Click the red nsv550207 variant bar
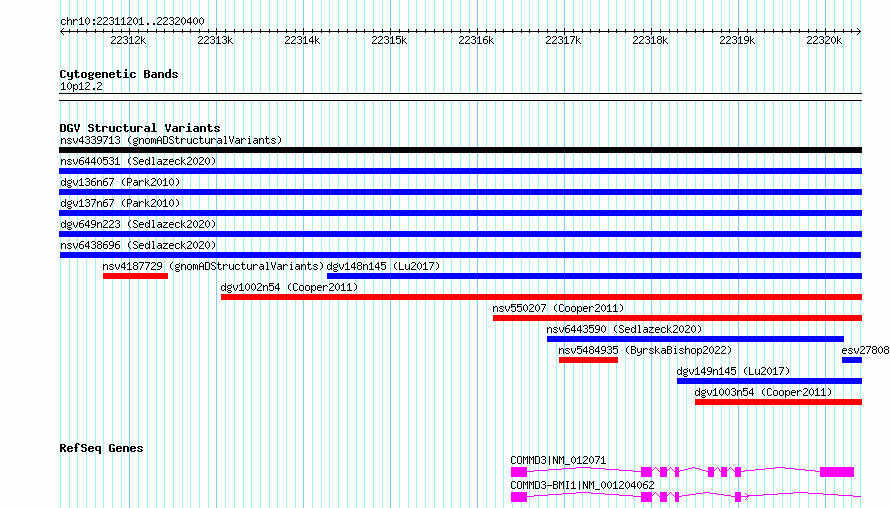This screenshot has width=890, height=508. pyautogui.click(x=677, y=318)
